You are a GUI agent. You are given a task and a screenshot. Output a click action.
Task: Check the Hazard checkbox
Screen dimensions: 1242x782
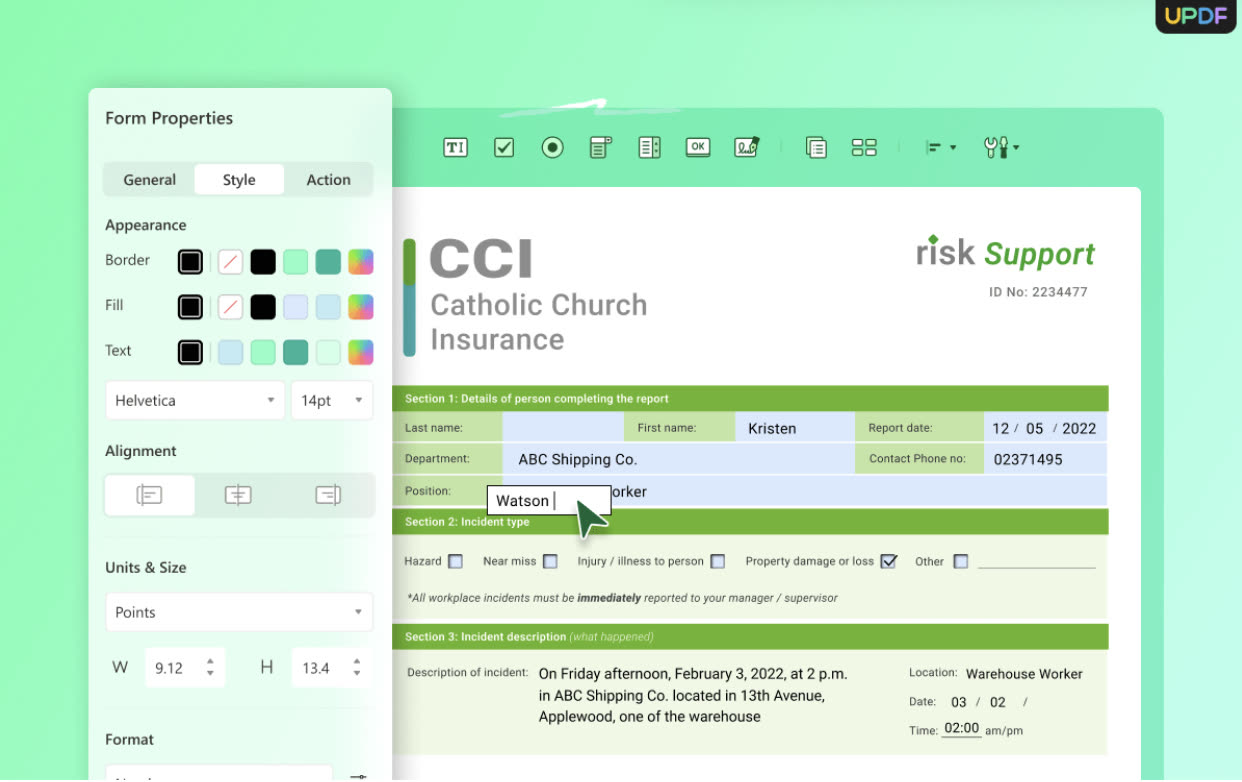coord(456,561)
